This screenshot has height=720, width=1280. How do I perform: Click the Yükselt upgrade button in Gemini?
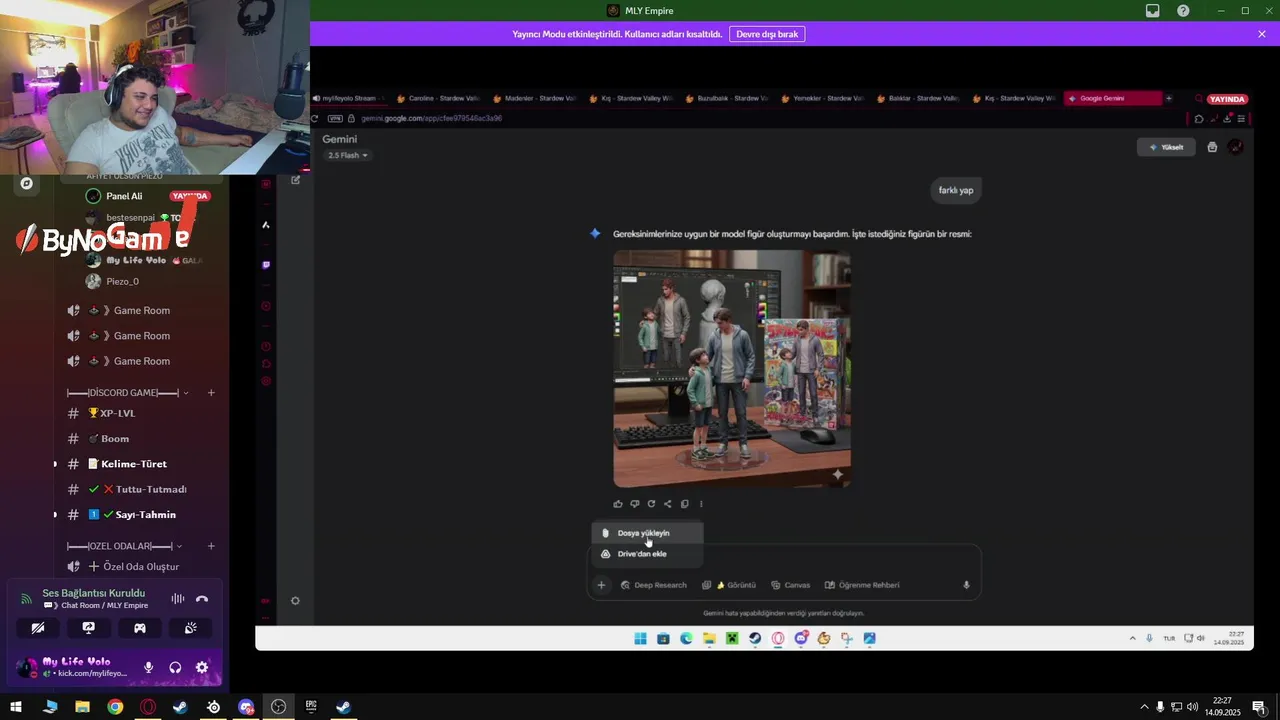(x=1166, y=147)
